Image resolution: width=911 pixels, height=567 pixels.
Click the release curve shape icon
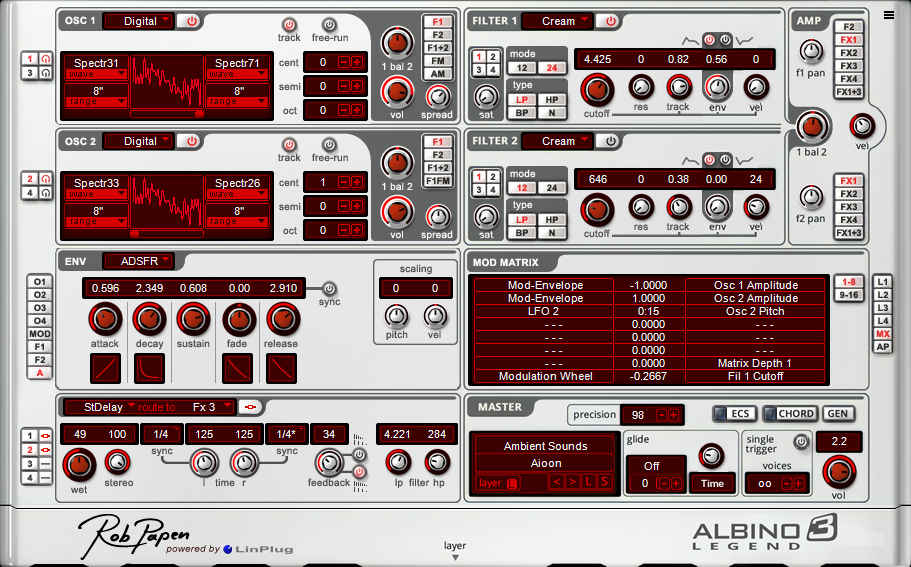(x=281, y=369)
